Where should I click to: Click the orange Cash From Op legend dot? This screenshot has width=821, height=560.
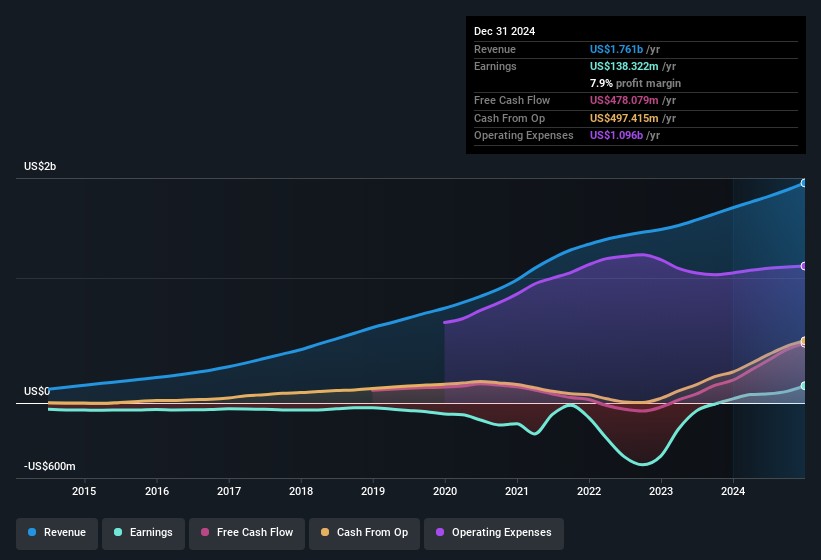[323, 533]
